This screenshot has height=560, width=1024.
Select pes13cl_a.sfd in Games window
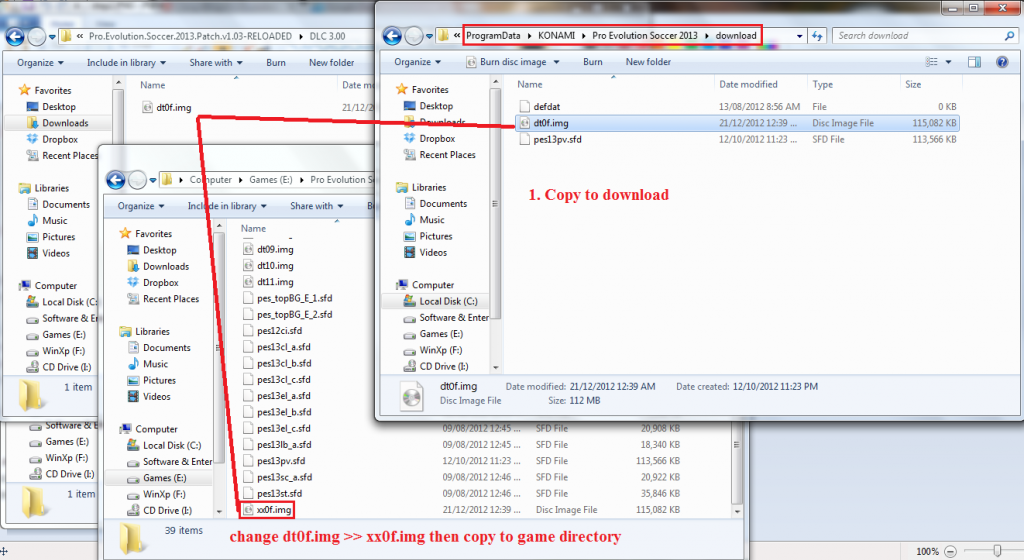[x=276, y=347]
